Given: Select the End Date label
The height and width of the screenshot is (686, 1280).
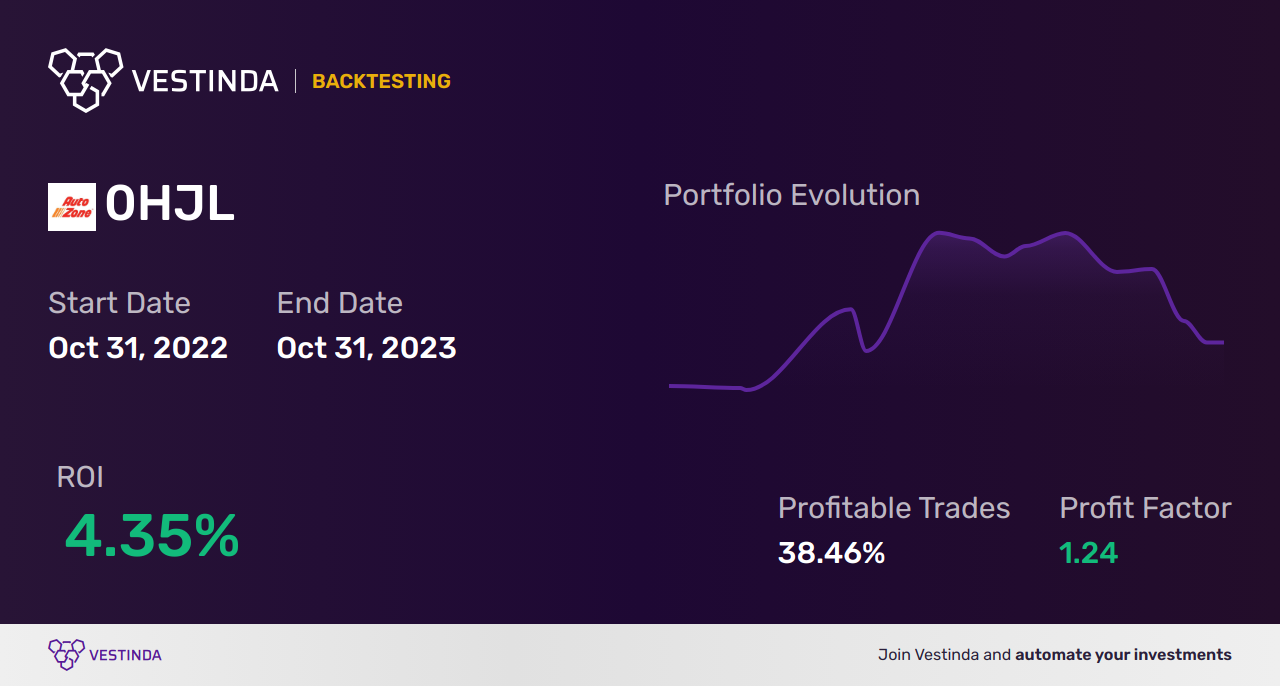Looking at the screenshot, I should click(x=340, y=303).
